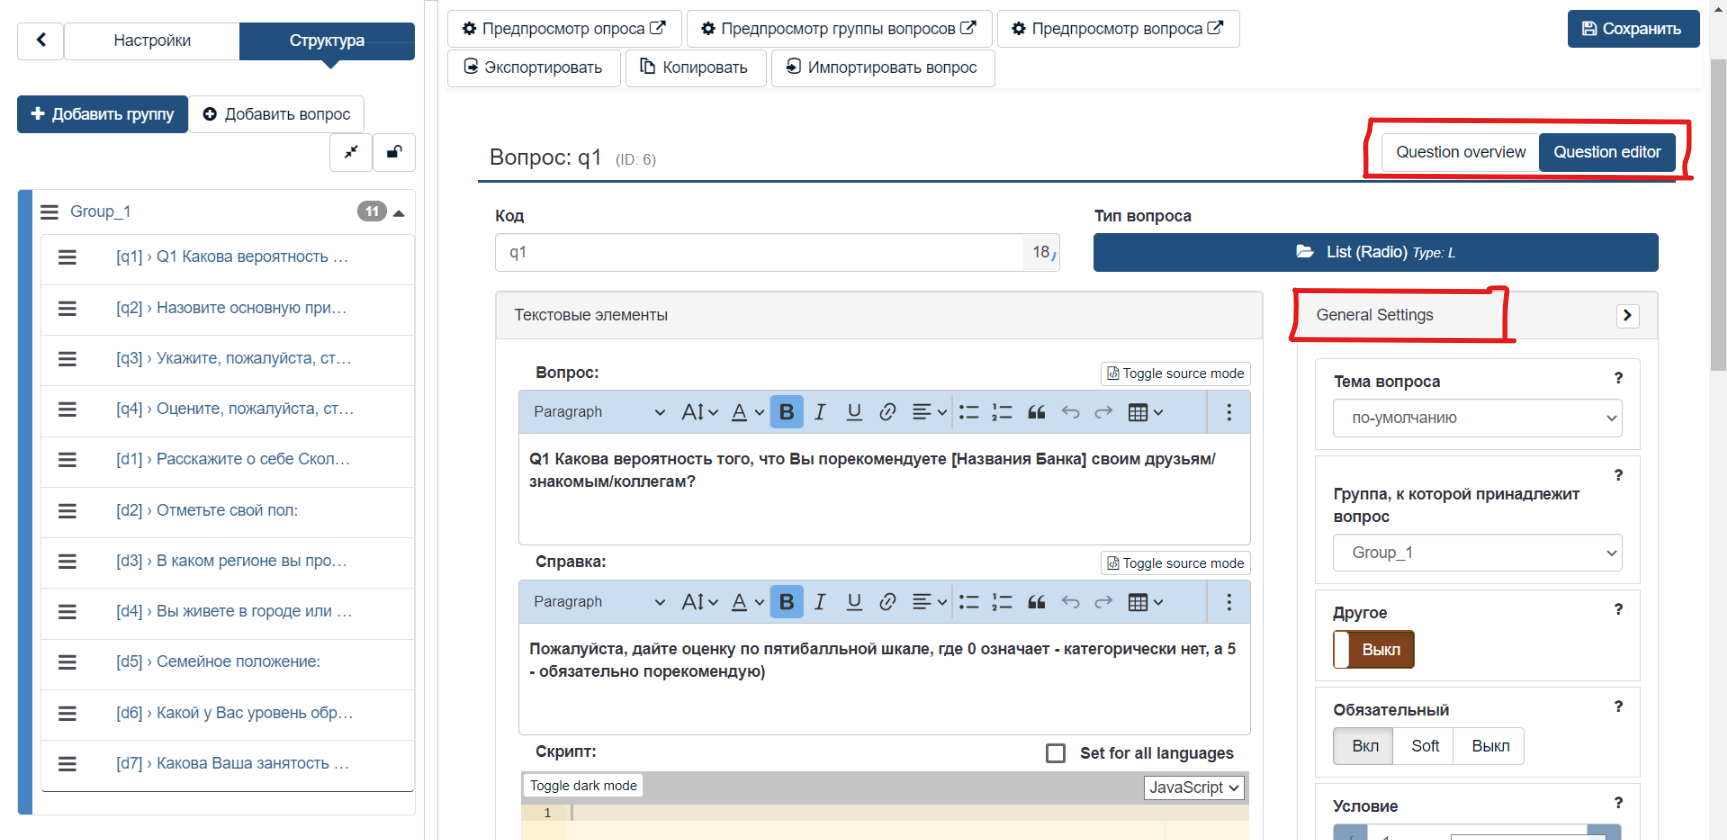
Task: Insert bulleted list in the Справка editor
Action: tap(969, 602)
